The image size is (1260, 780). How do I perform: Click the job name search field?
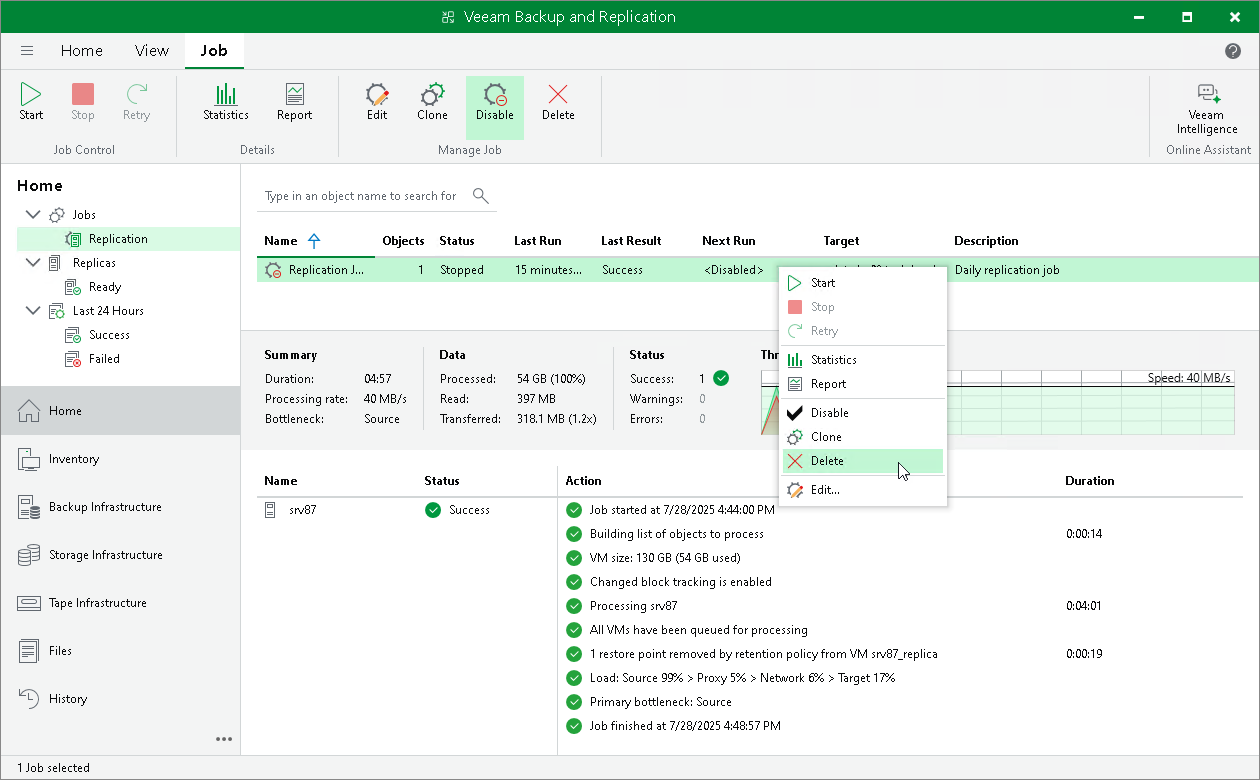(361, 196)
